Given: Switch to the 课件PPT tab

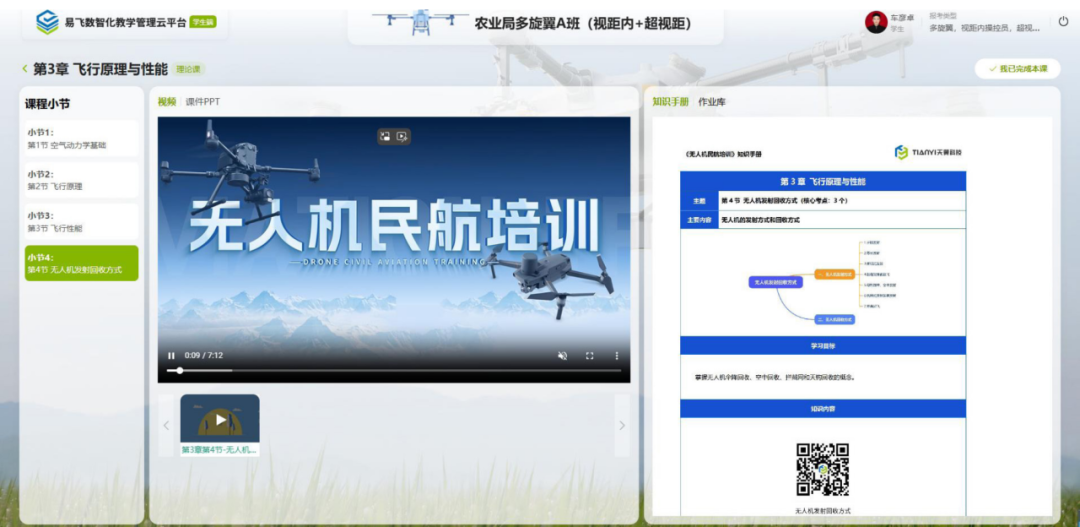Looking at the screenshot, I should point(202,102).
